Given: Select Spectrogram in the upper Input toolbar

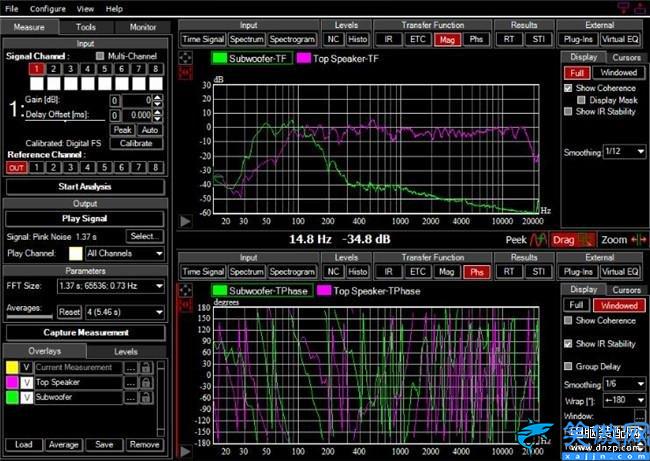Looking at the screenshot, I should tap(292, 39).
